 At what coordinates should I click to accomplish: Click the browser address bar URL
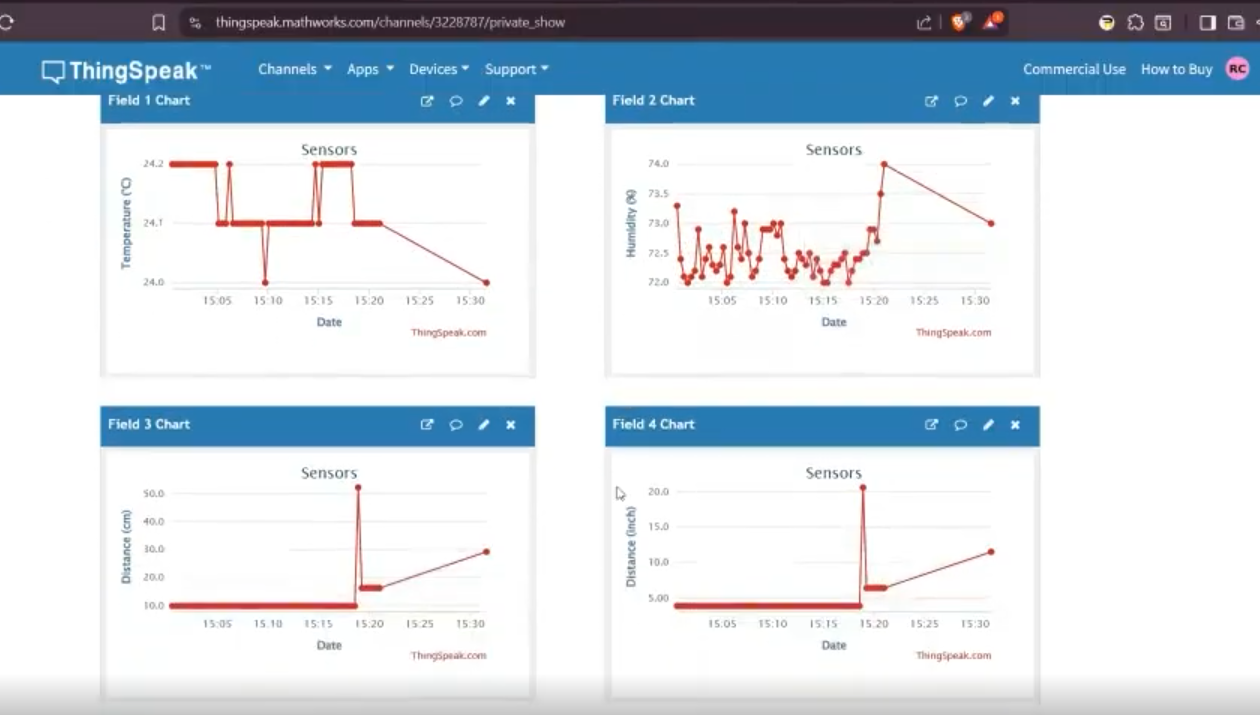(390, 22)
